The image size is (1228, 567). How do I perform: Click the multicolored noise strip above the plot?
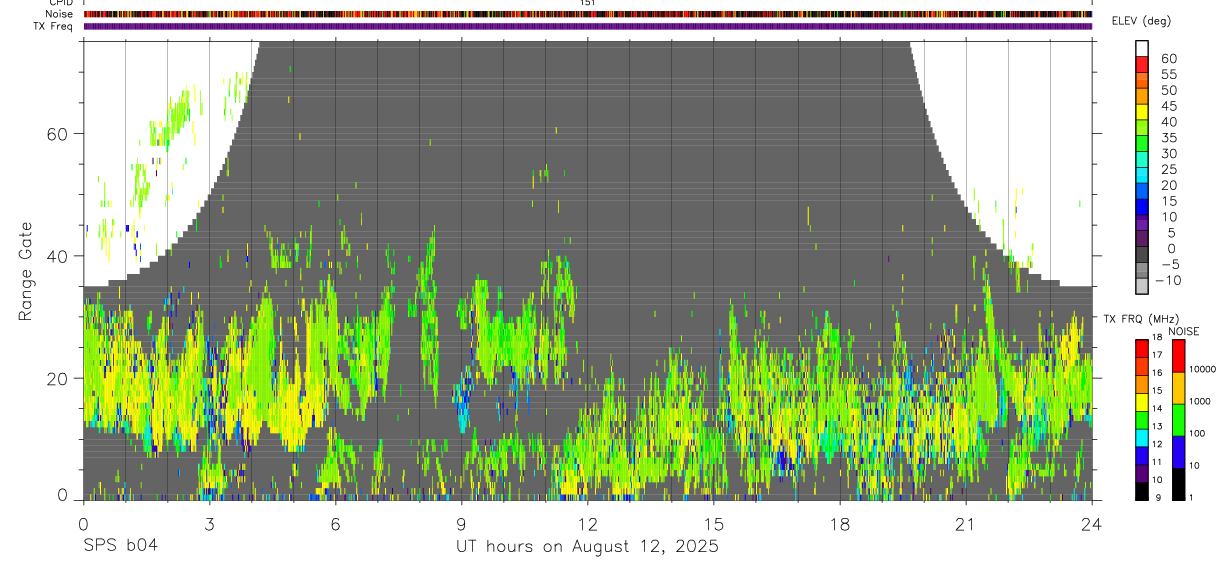(588, 14)
